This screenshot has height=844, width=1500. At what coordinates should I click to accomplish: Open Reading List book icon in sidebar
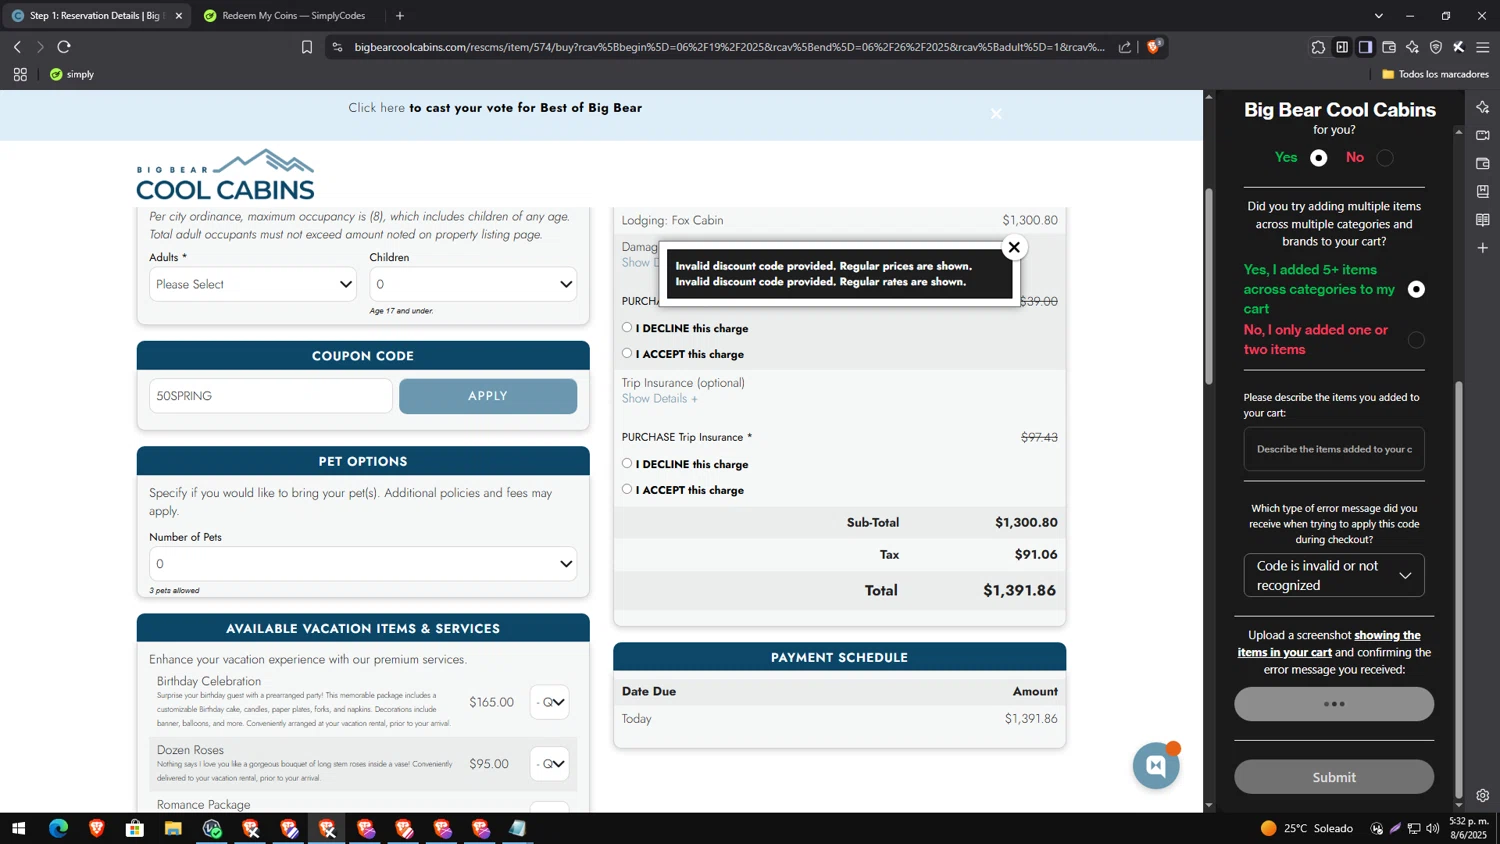pos(1483,219)
